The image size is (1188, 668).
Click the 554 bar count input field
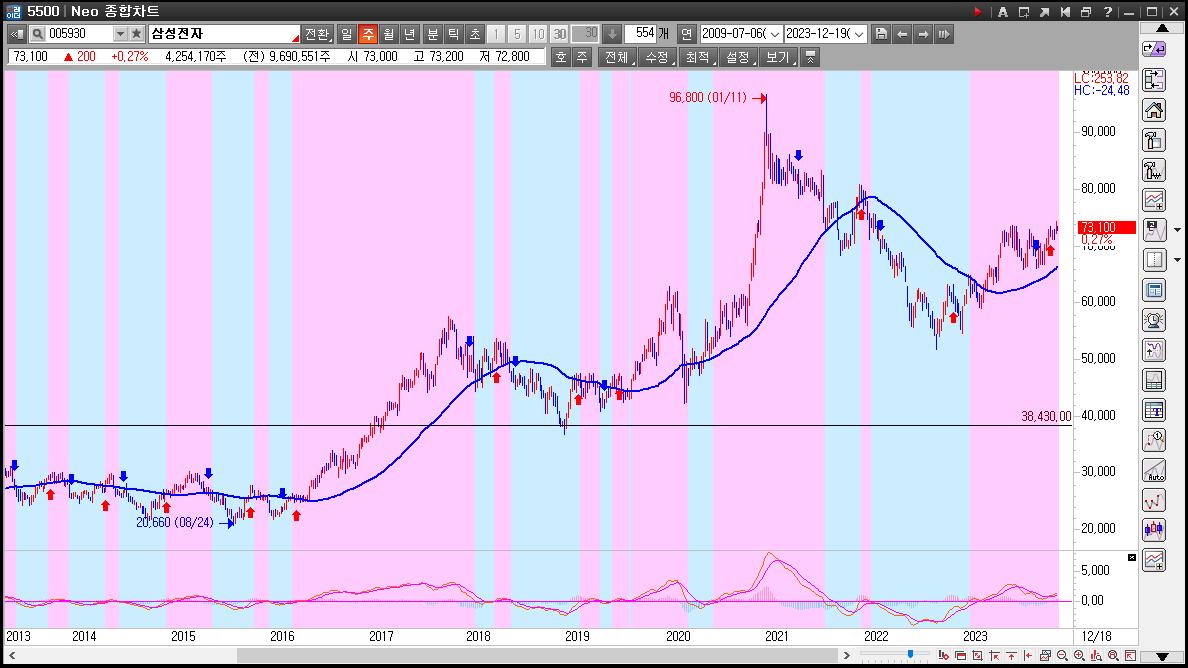(x=641, y=34)
